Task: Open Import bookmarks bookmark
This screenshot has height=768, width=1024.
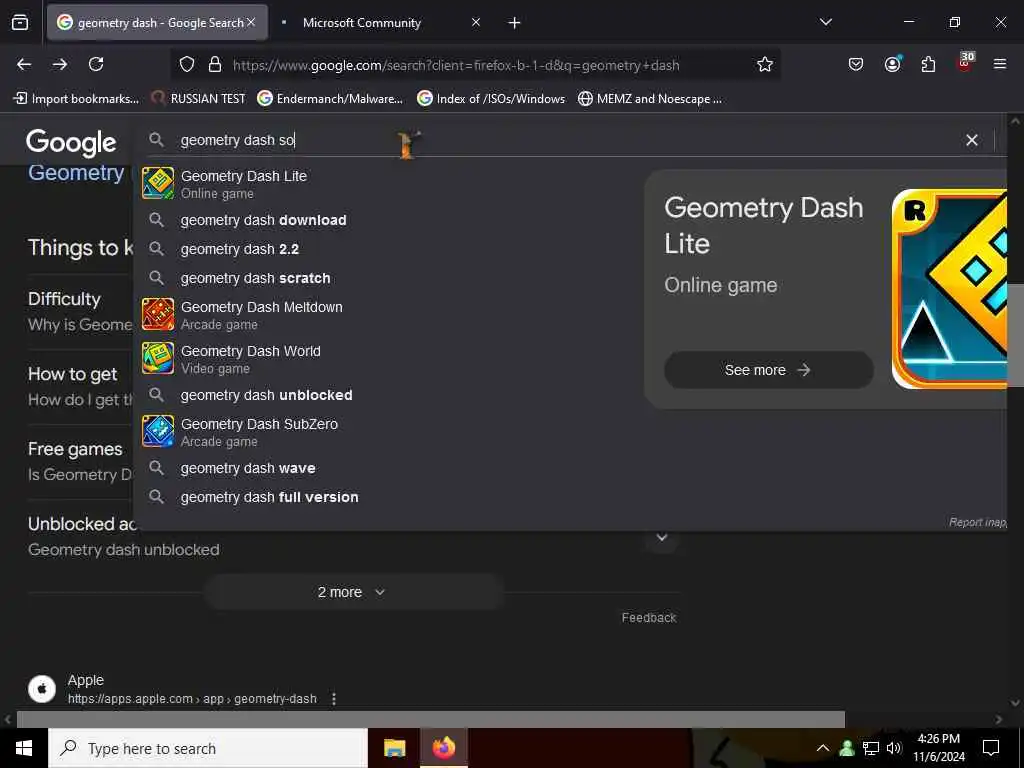Action: point(76,99)
